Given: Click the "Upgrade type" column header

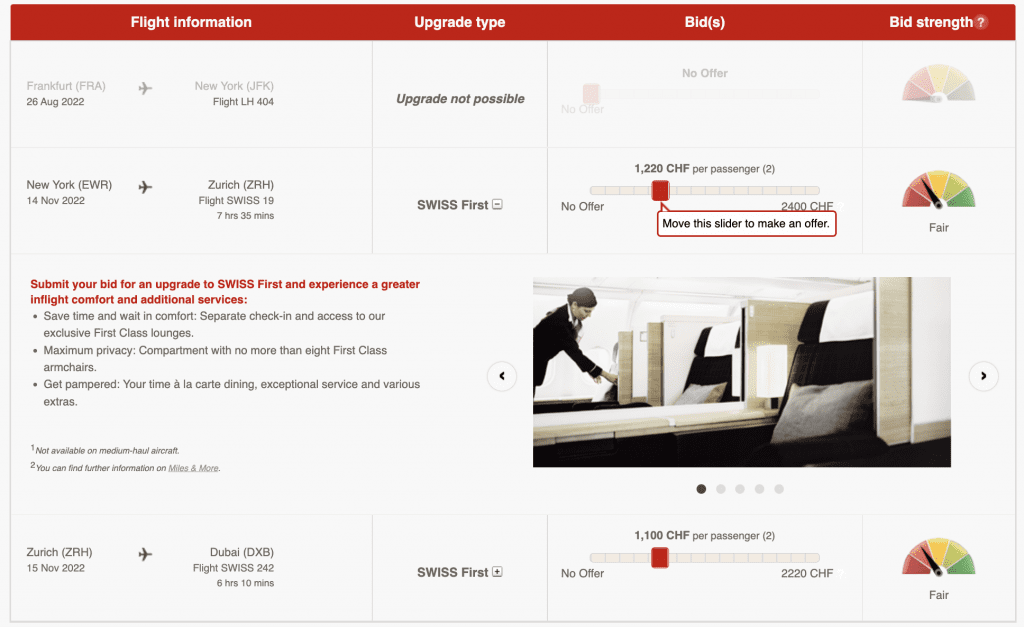Looking at the screenshot, I should [x=460, y=22].
